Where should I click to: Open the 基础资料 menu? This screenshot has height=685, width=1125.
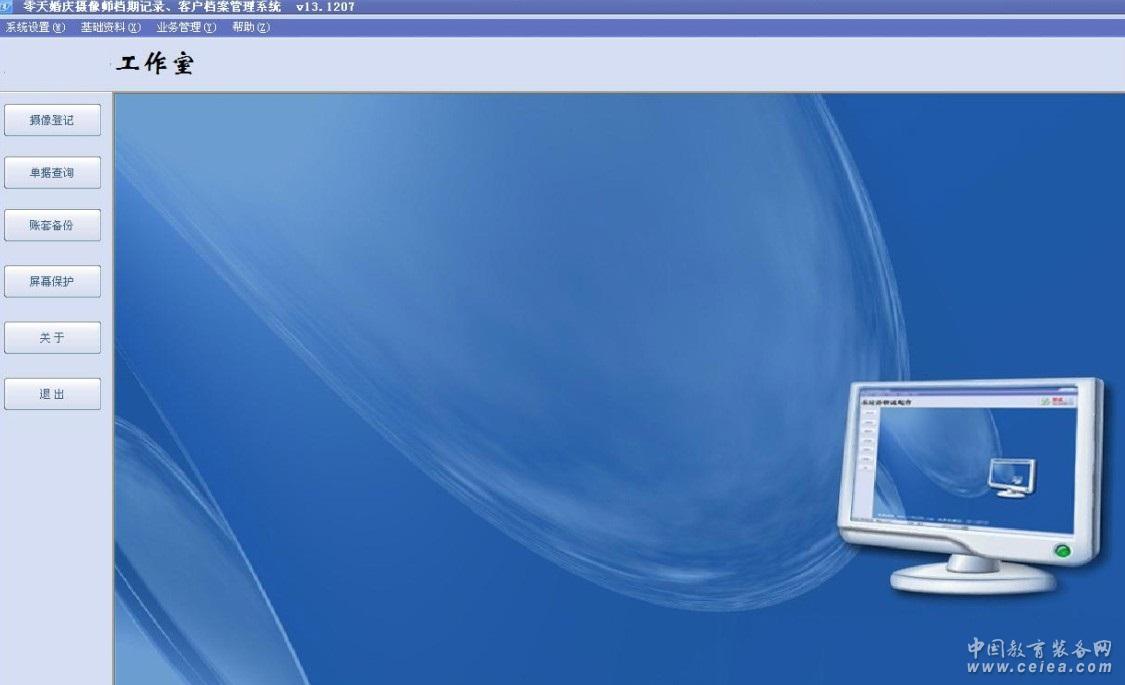coord(111,27)
